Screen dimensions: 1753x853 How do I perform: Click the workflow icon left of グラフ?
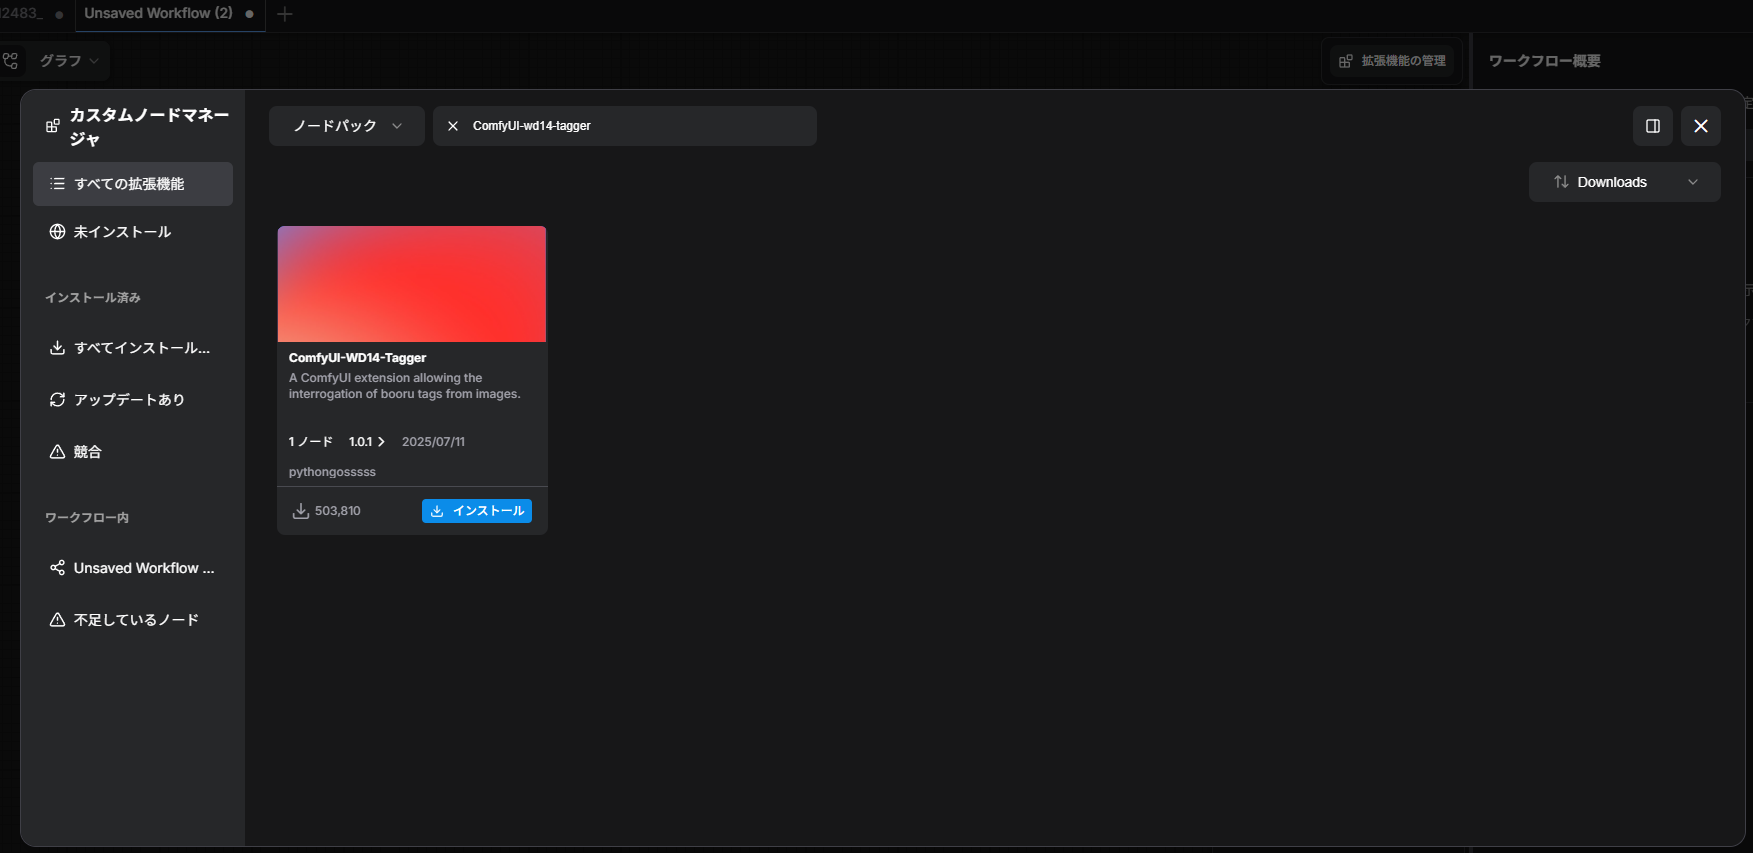11,61
